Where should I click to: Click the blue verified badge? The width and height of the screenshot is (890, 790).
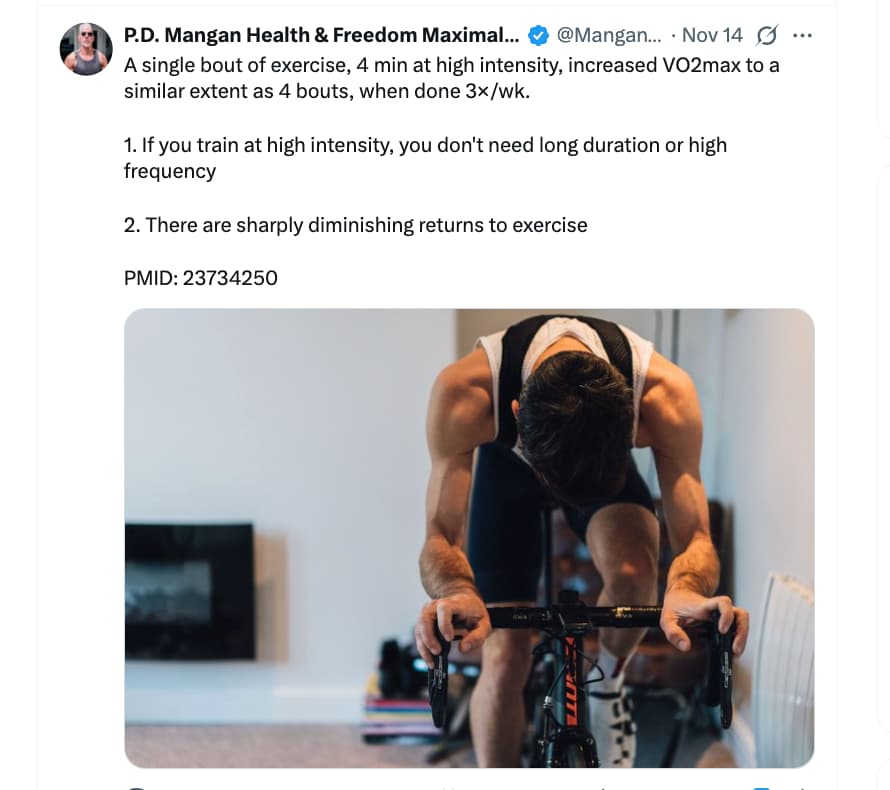[x=538, y=36]
